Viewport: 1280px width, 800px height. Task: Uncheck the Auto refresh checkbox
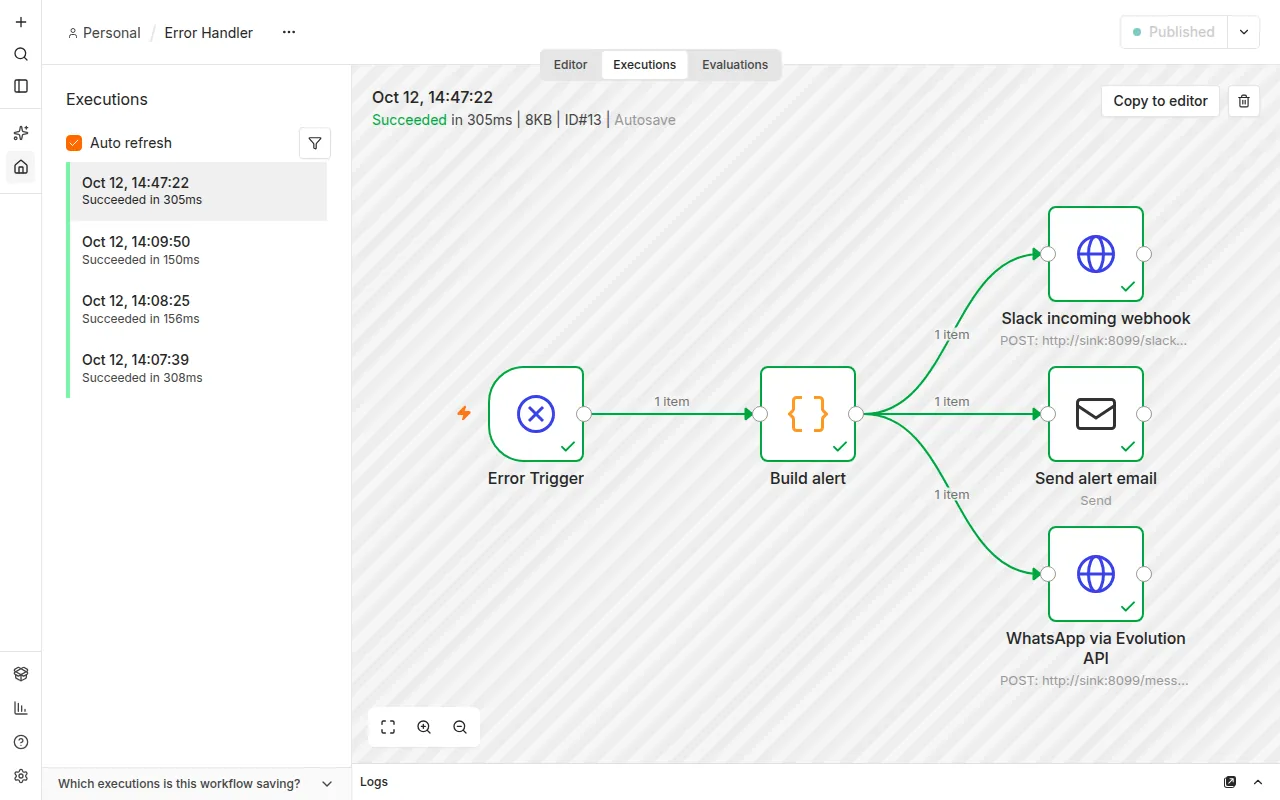pyautogui.click(x=74, y=143)
